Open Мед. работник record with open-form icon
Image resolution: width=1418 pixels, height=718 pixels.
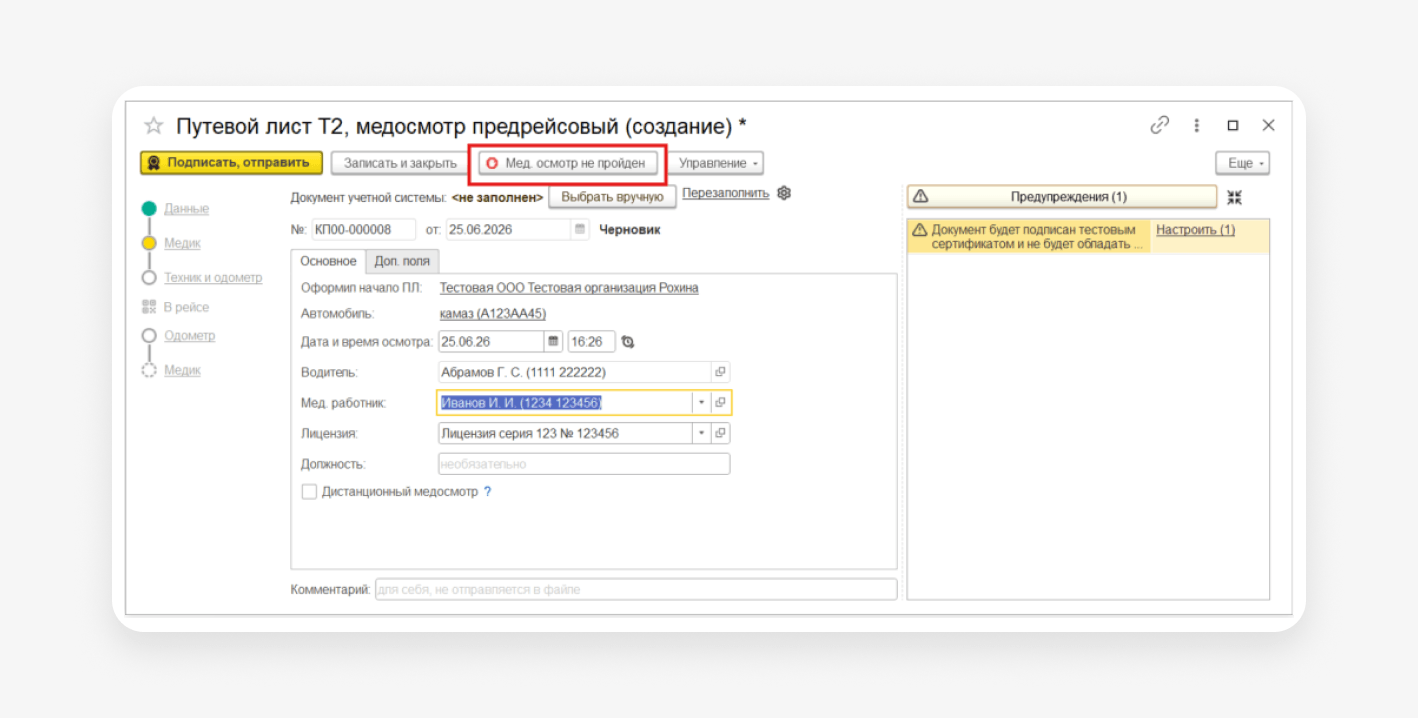click(720, 402)
